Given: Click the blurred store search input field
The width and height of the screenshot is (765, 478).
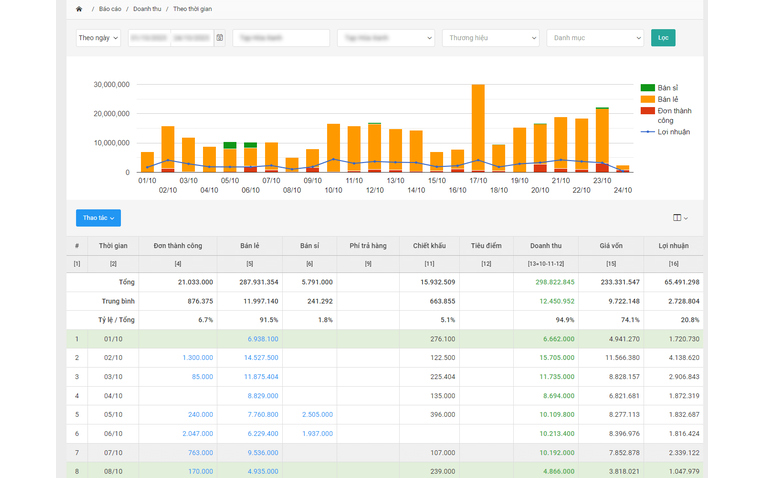Looking at the screenshot, I should click(281, 38).
